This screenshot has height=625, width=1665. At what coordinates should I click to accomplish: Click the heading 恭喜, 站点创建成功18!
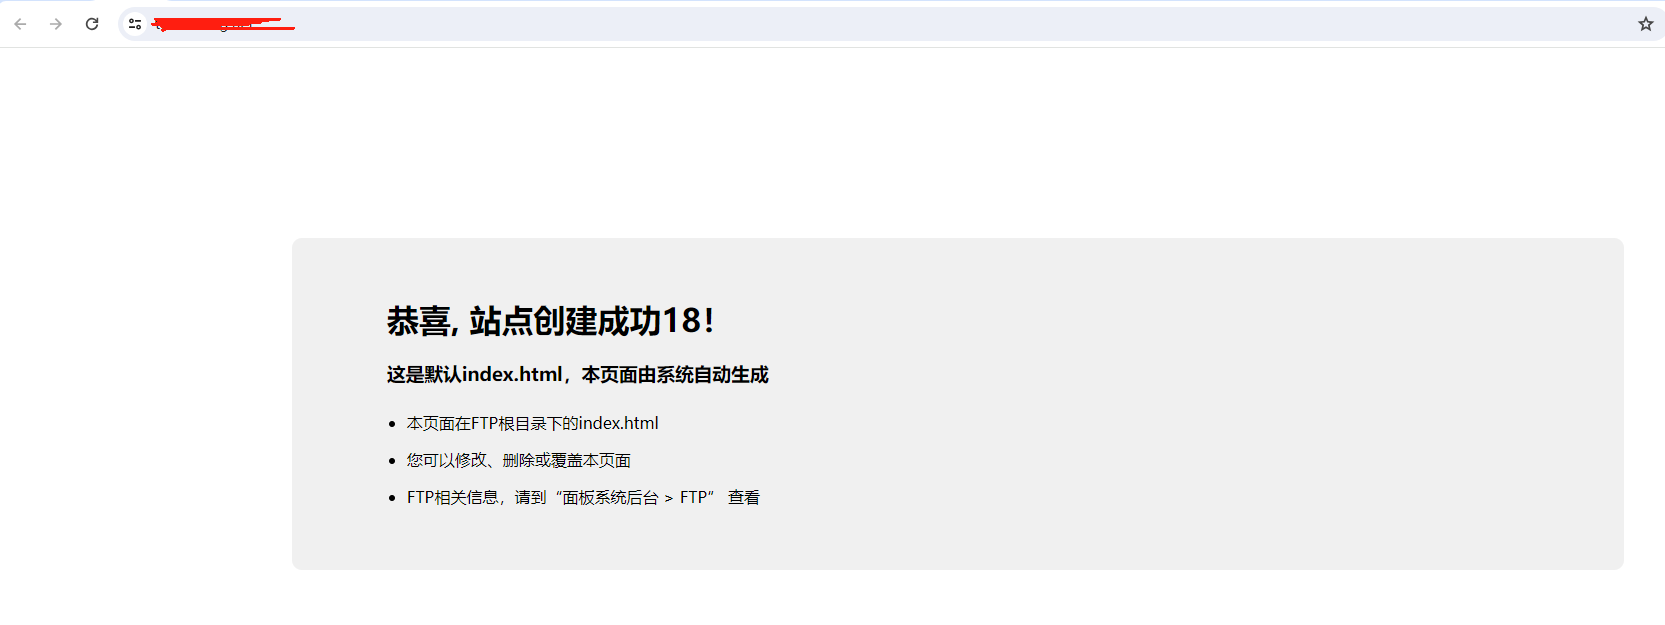pyautogui.click(x=550, y=321)
